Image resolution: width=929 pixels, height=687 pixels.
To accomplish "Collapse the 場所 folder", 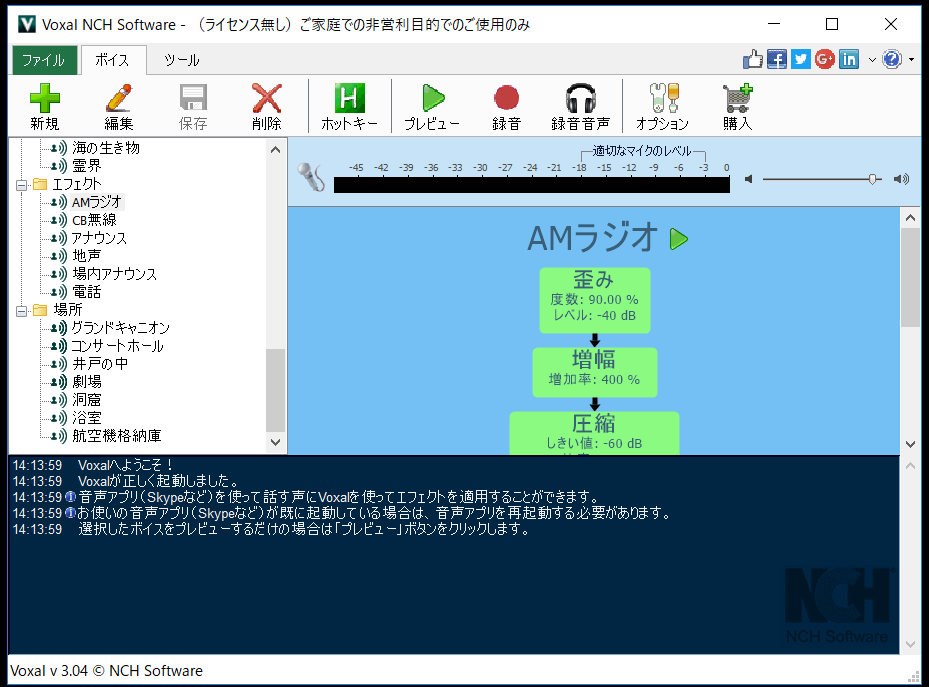I will [21, 311].
